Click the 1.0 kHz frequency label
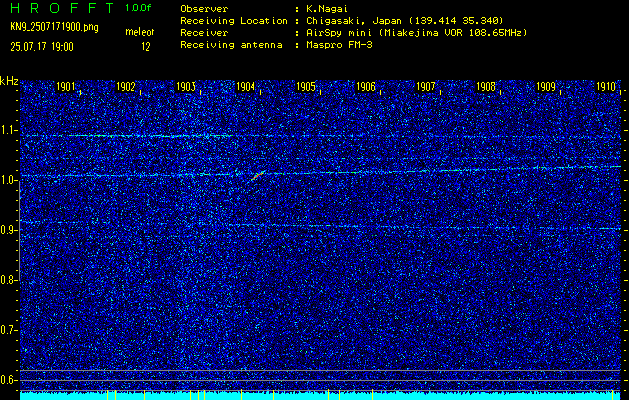629x400 pixels. click(x=8, y=181)
